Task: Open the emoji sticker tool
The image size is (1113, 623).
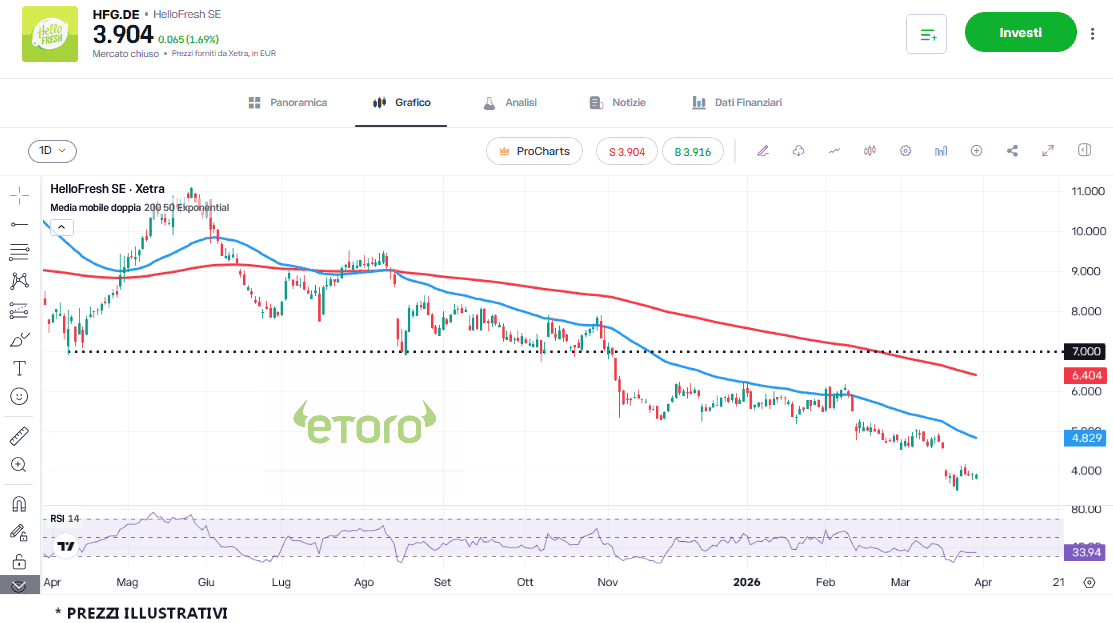Action: 19,397
